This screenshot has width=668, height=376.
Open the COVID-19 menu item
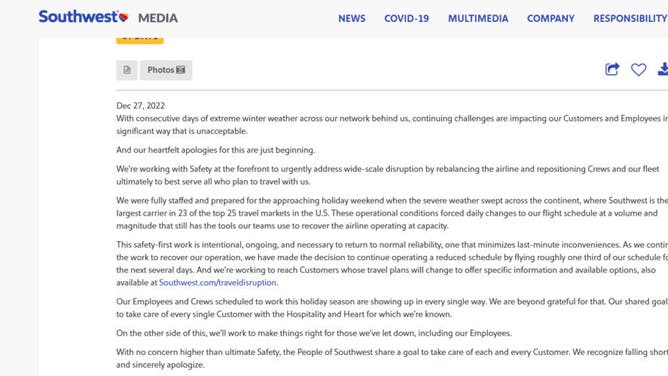pos(406,19)
